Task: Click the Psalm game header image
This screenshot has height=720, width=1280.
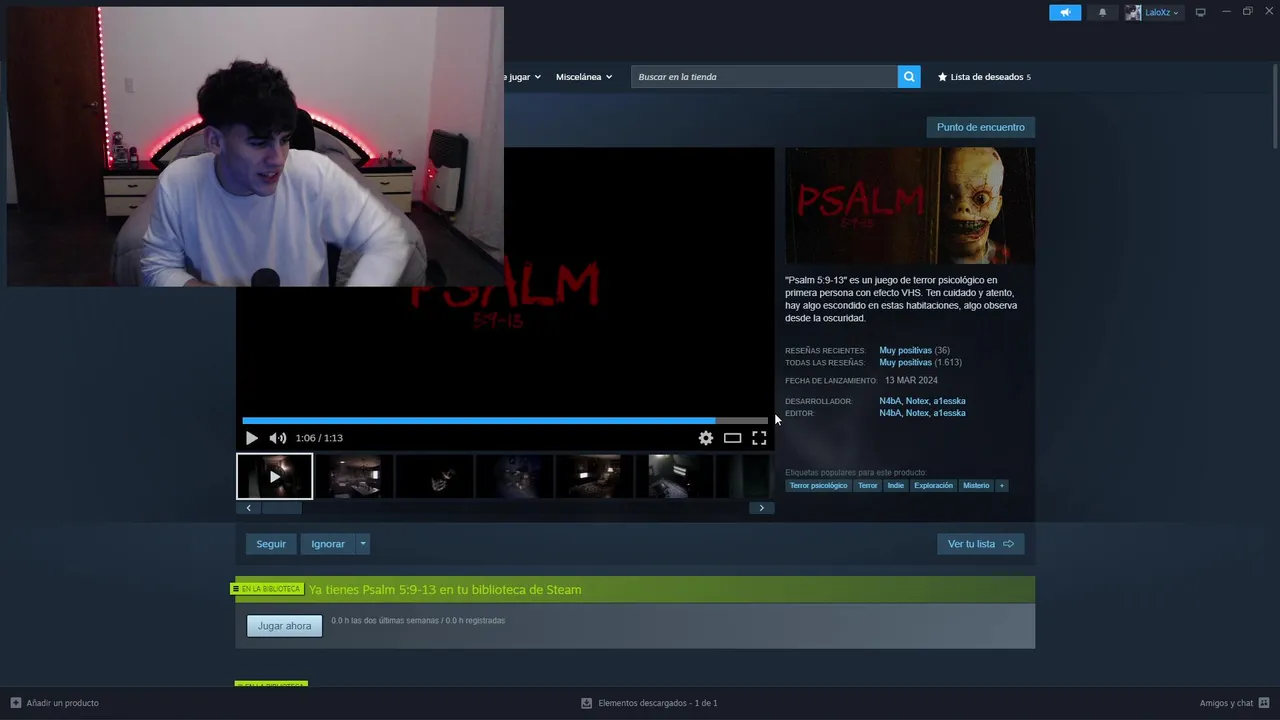Action: pos(910,206)
